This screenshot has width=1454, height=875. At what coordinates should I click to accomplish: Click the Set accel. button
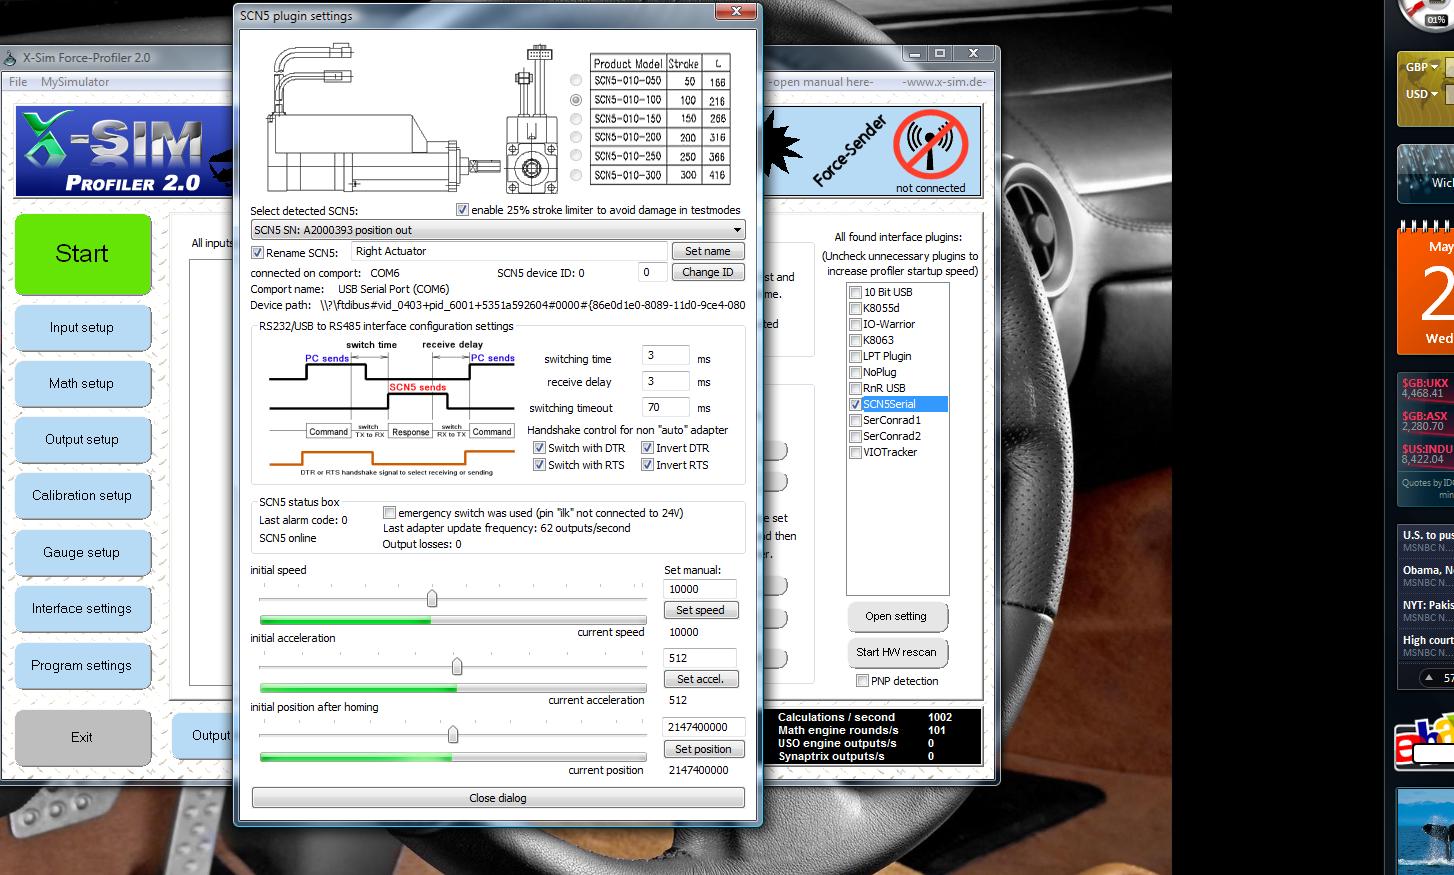(700, 679)
